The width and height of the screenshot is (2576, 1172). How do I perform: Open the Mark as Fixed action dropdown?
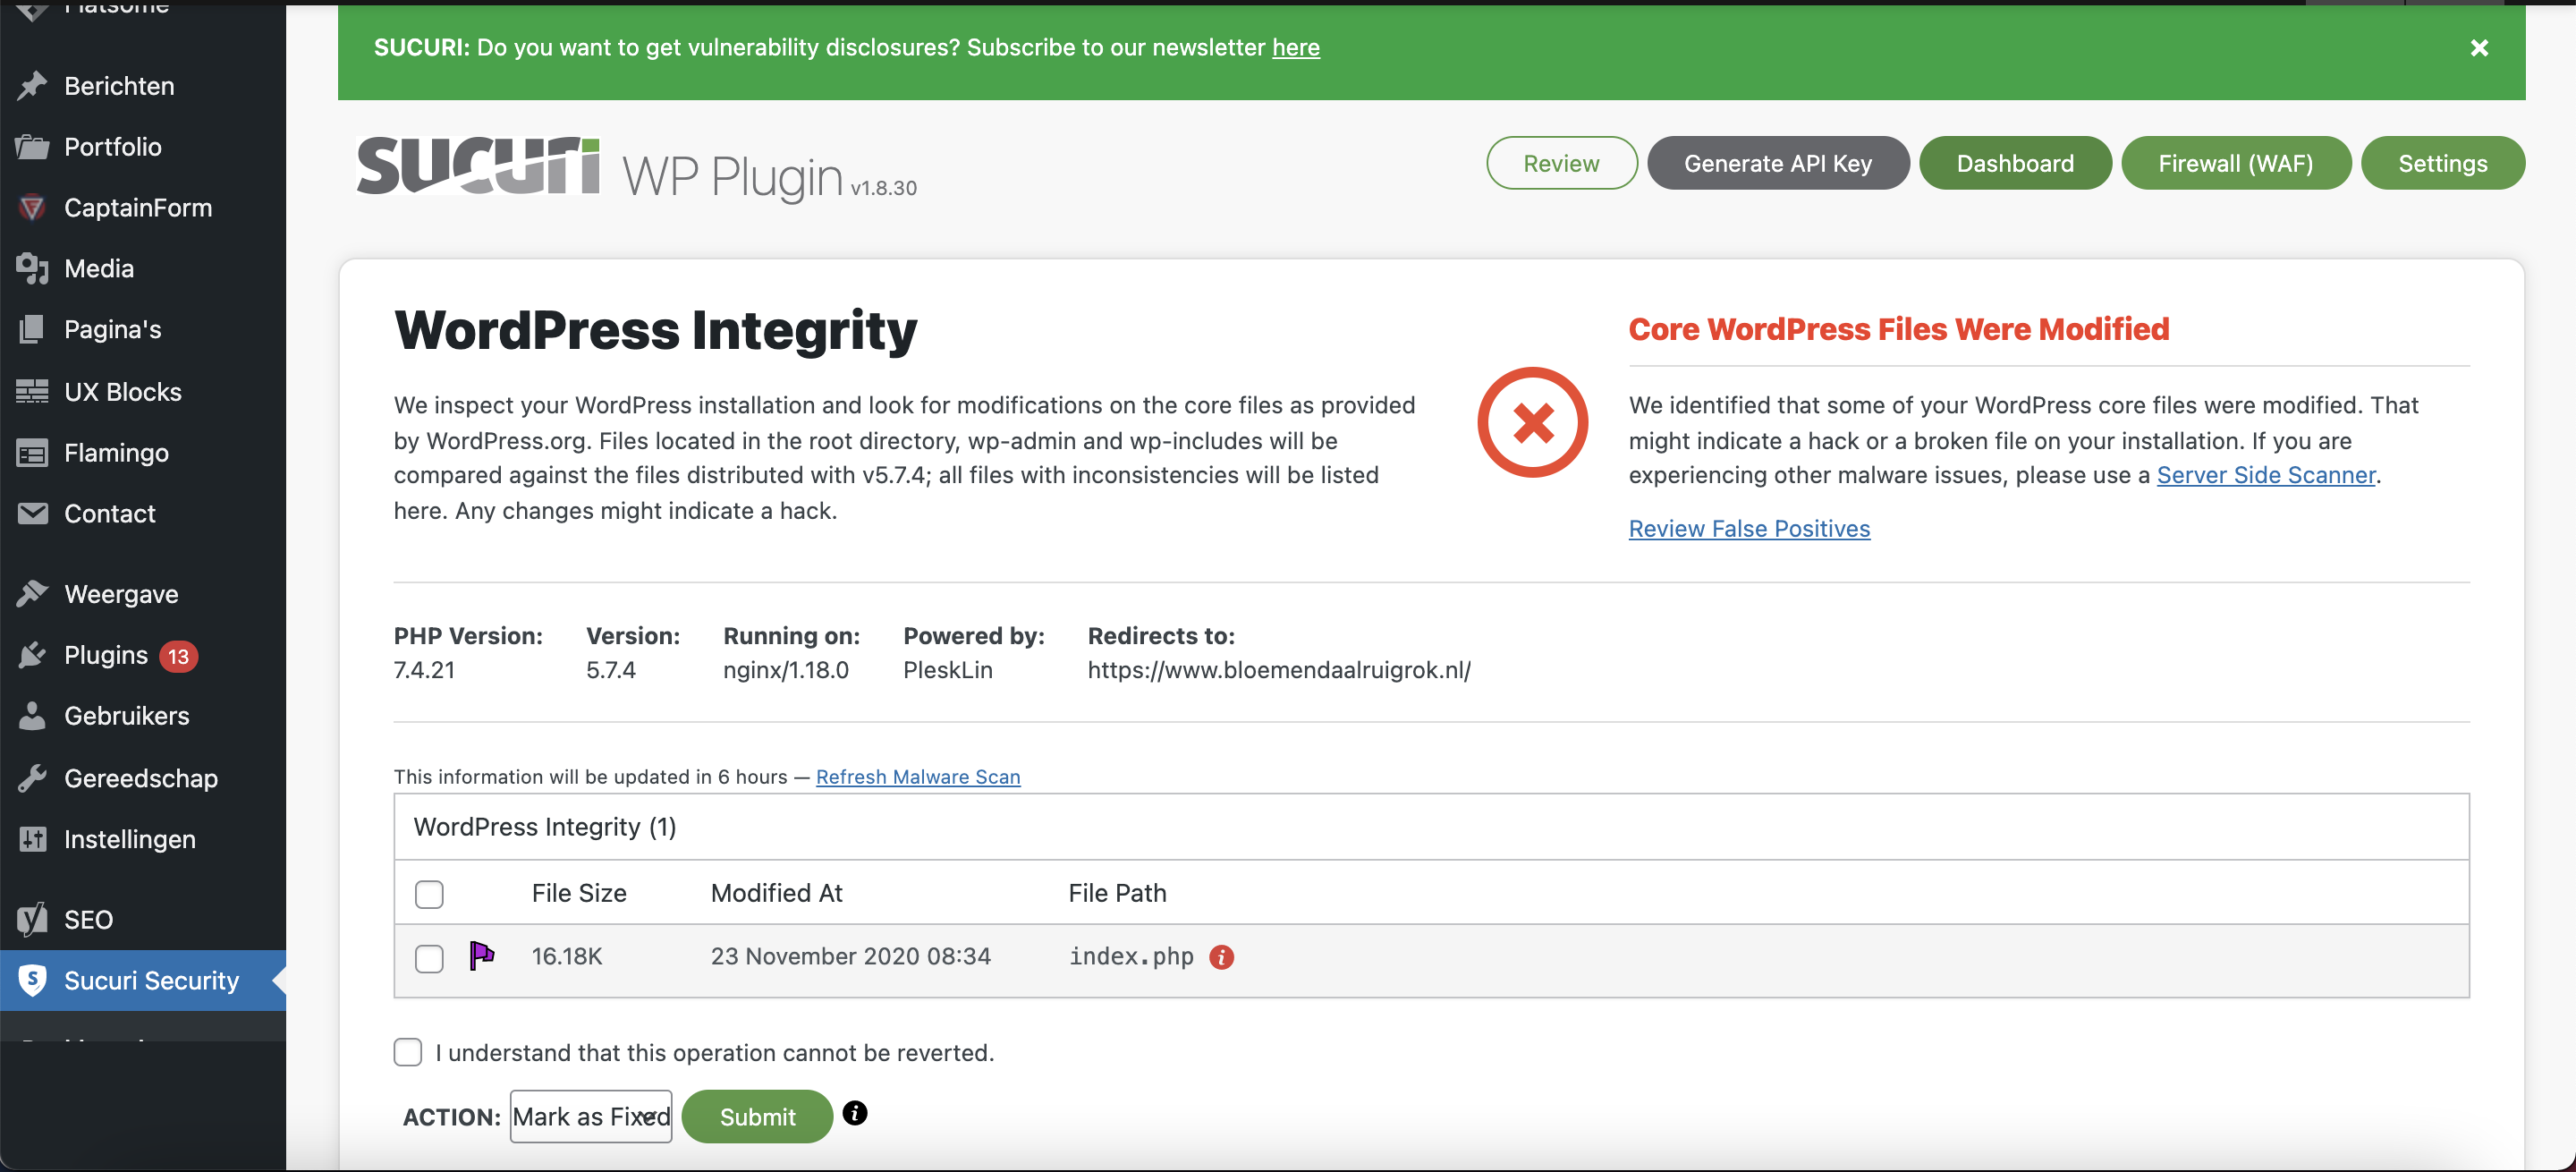(591, 1116)
